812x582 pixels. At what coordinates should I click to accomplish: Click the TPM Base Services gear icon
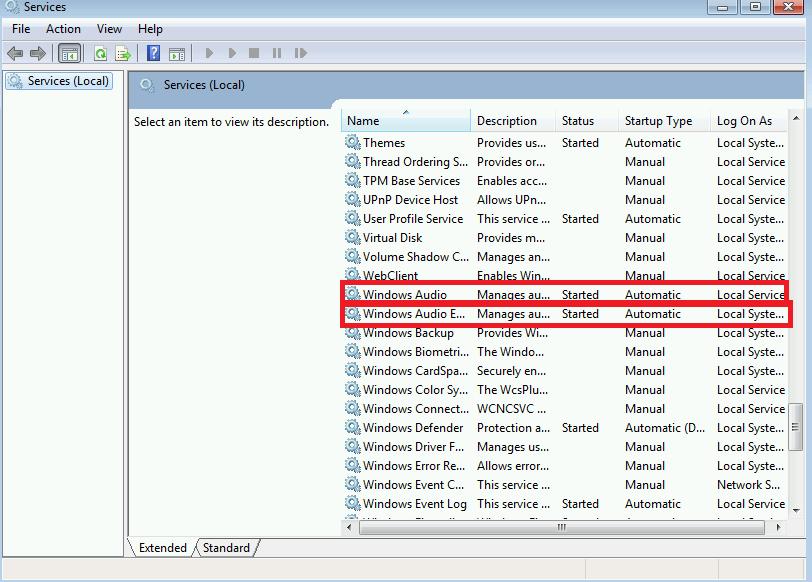coord(353,180)
